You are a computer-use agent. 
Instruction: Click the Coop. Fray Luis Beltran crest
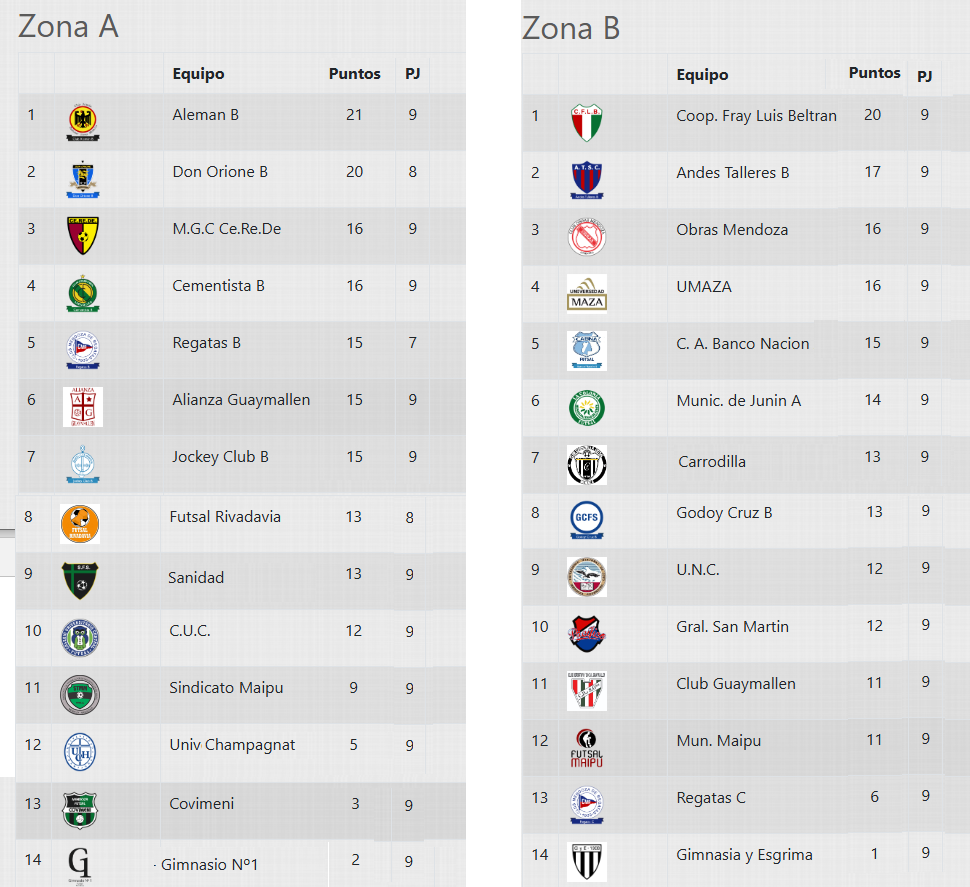point(586,122)
